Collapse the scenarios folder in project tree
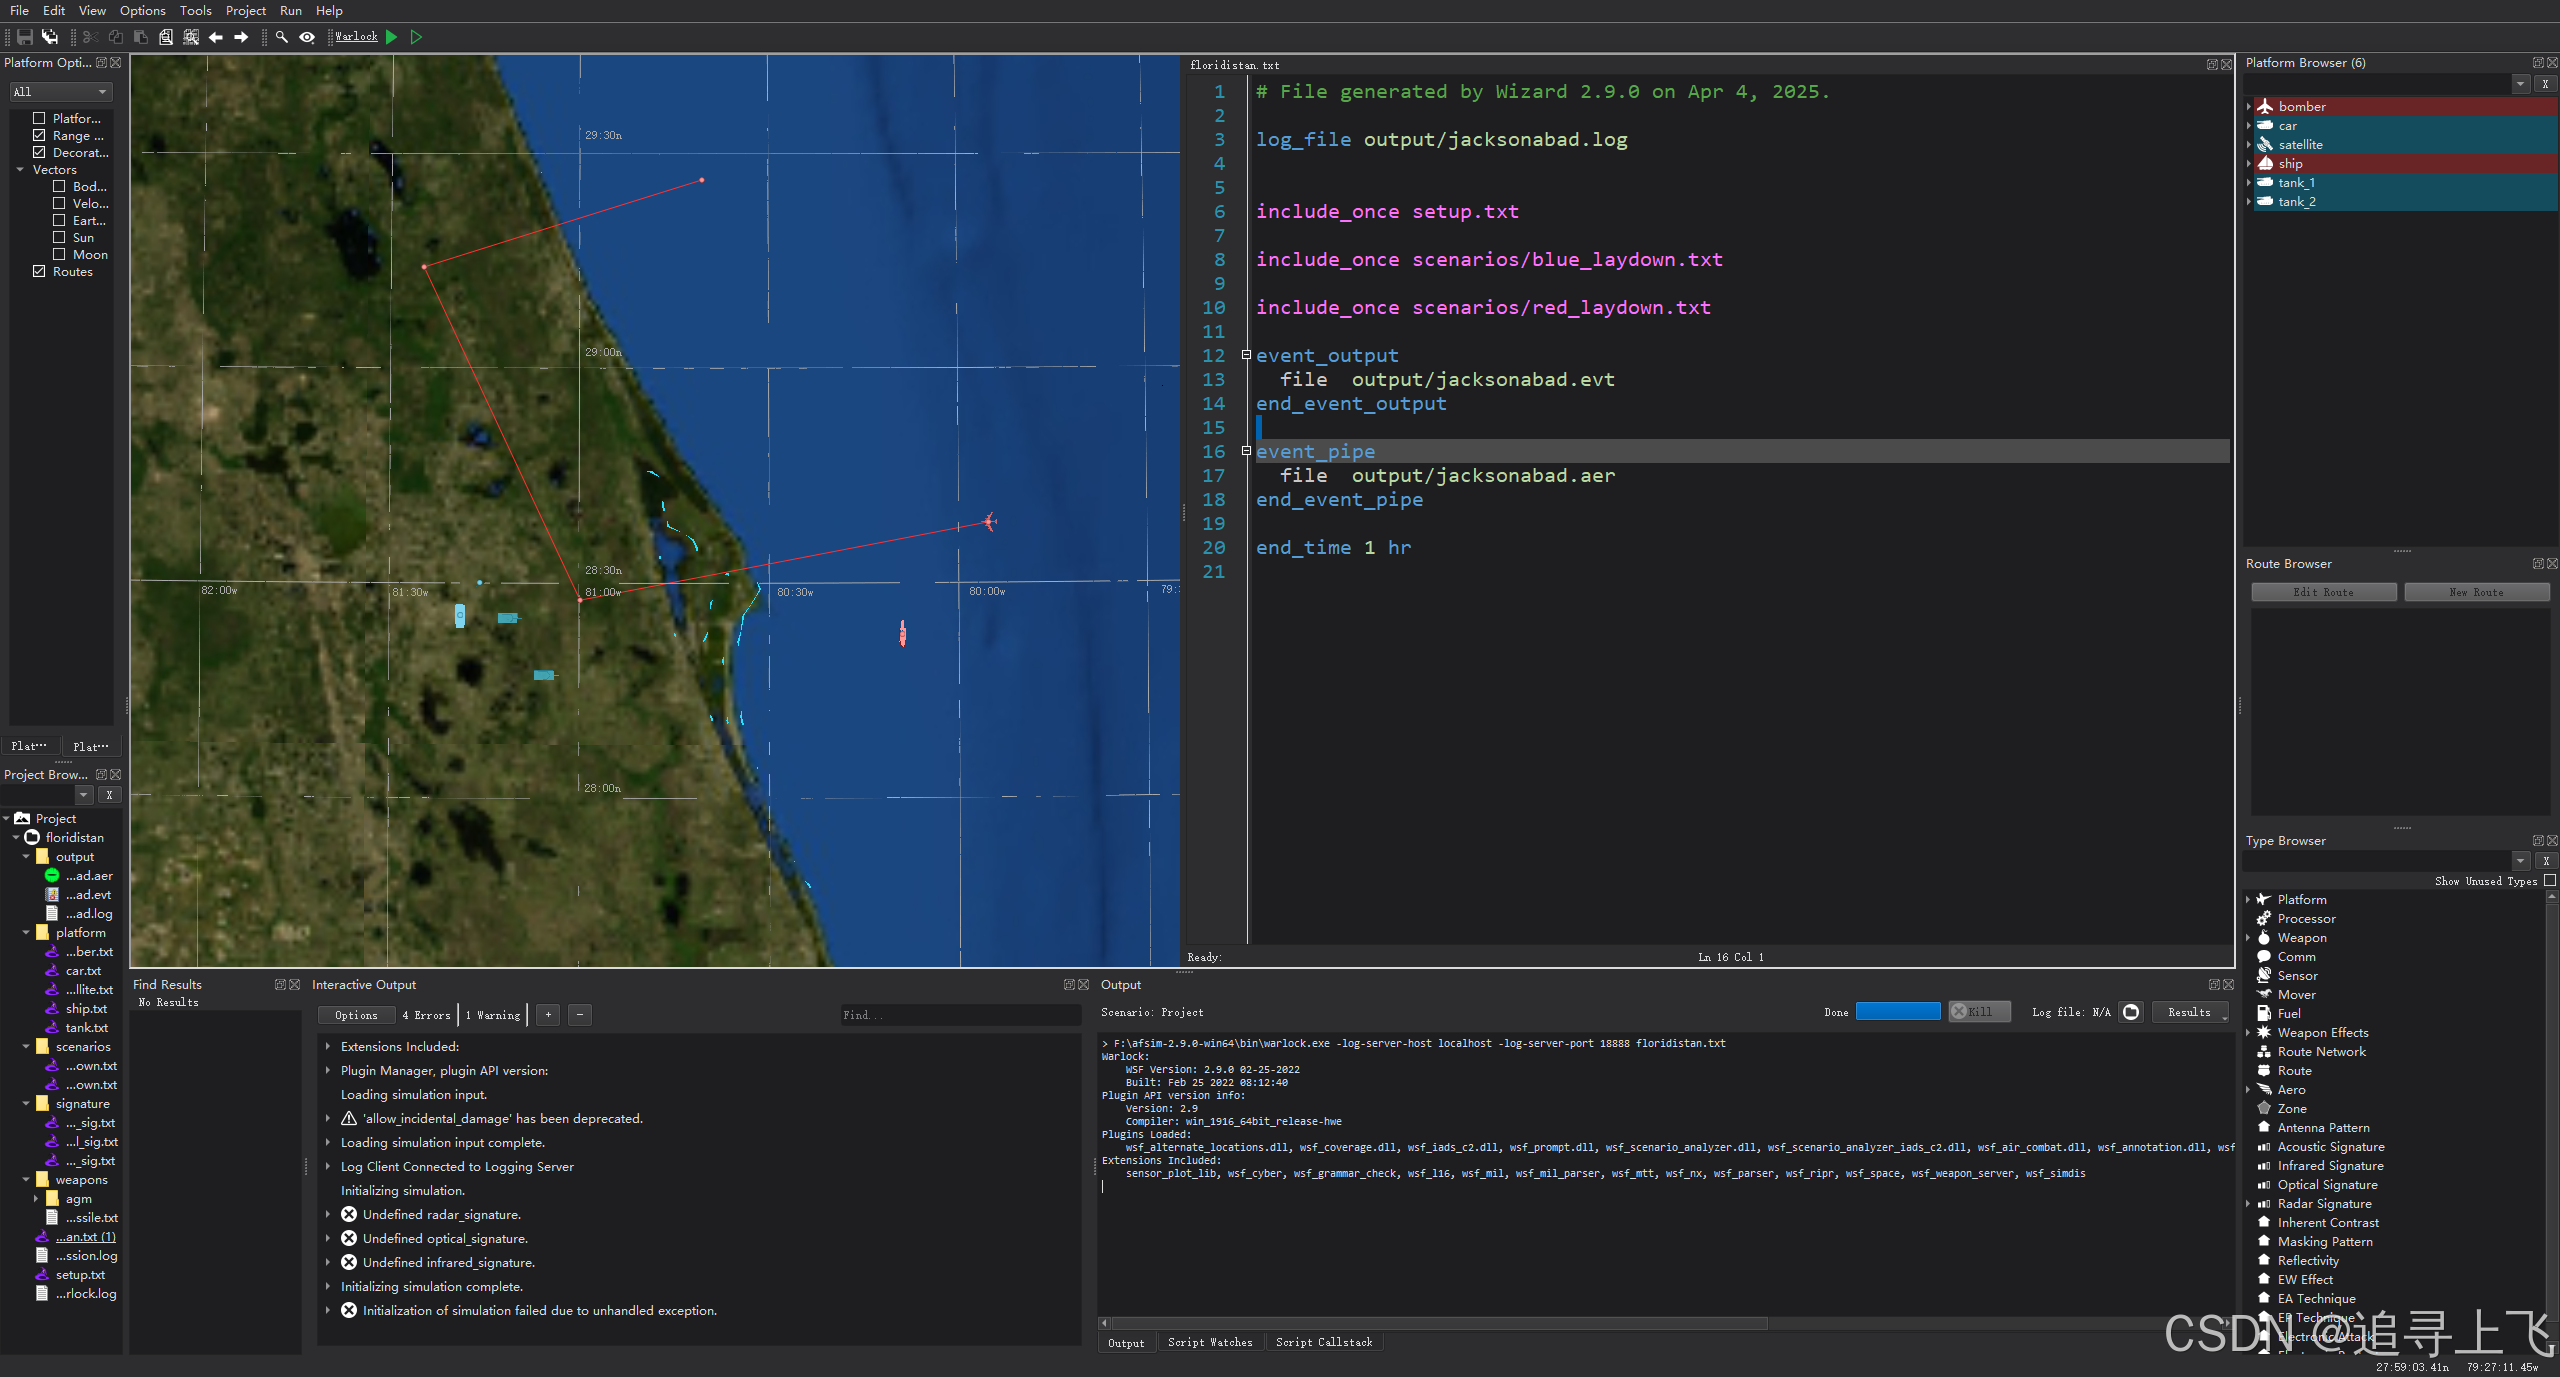 (x=26, y=1046)
